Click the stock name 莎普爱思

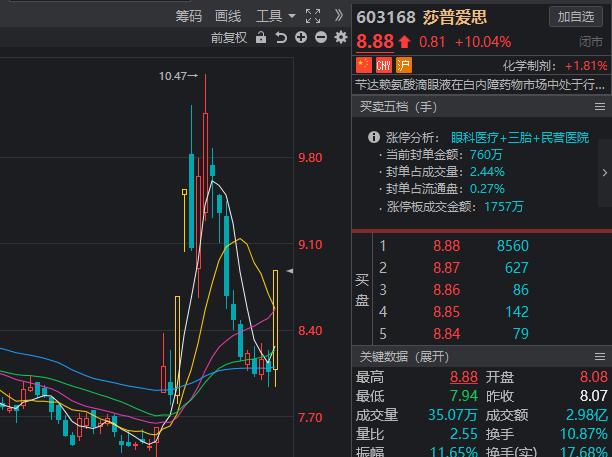(455, 17)
